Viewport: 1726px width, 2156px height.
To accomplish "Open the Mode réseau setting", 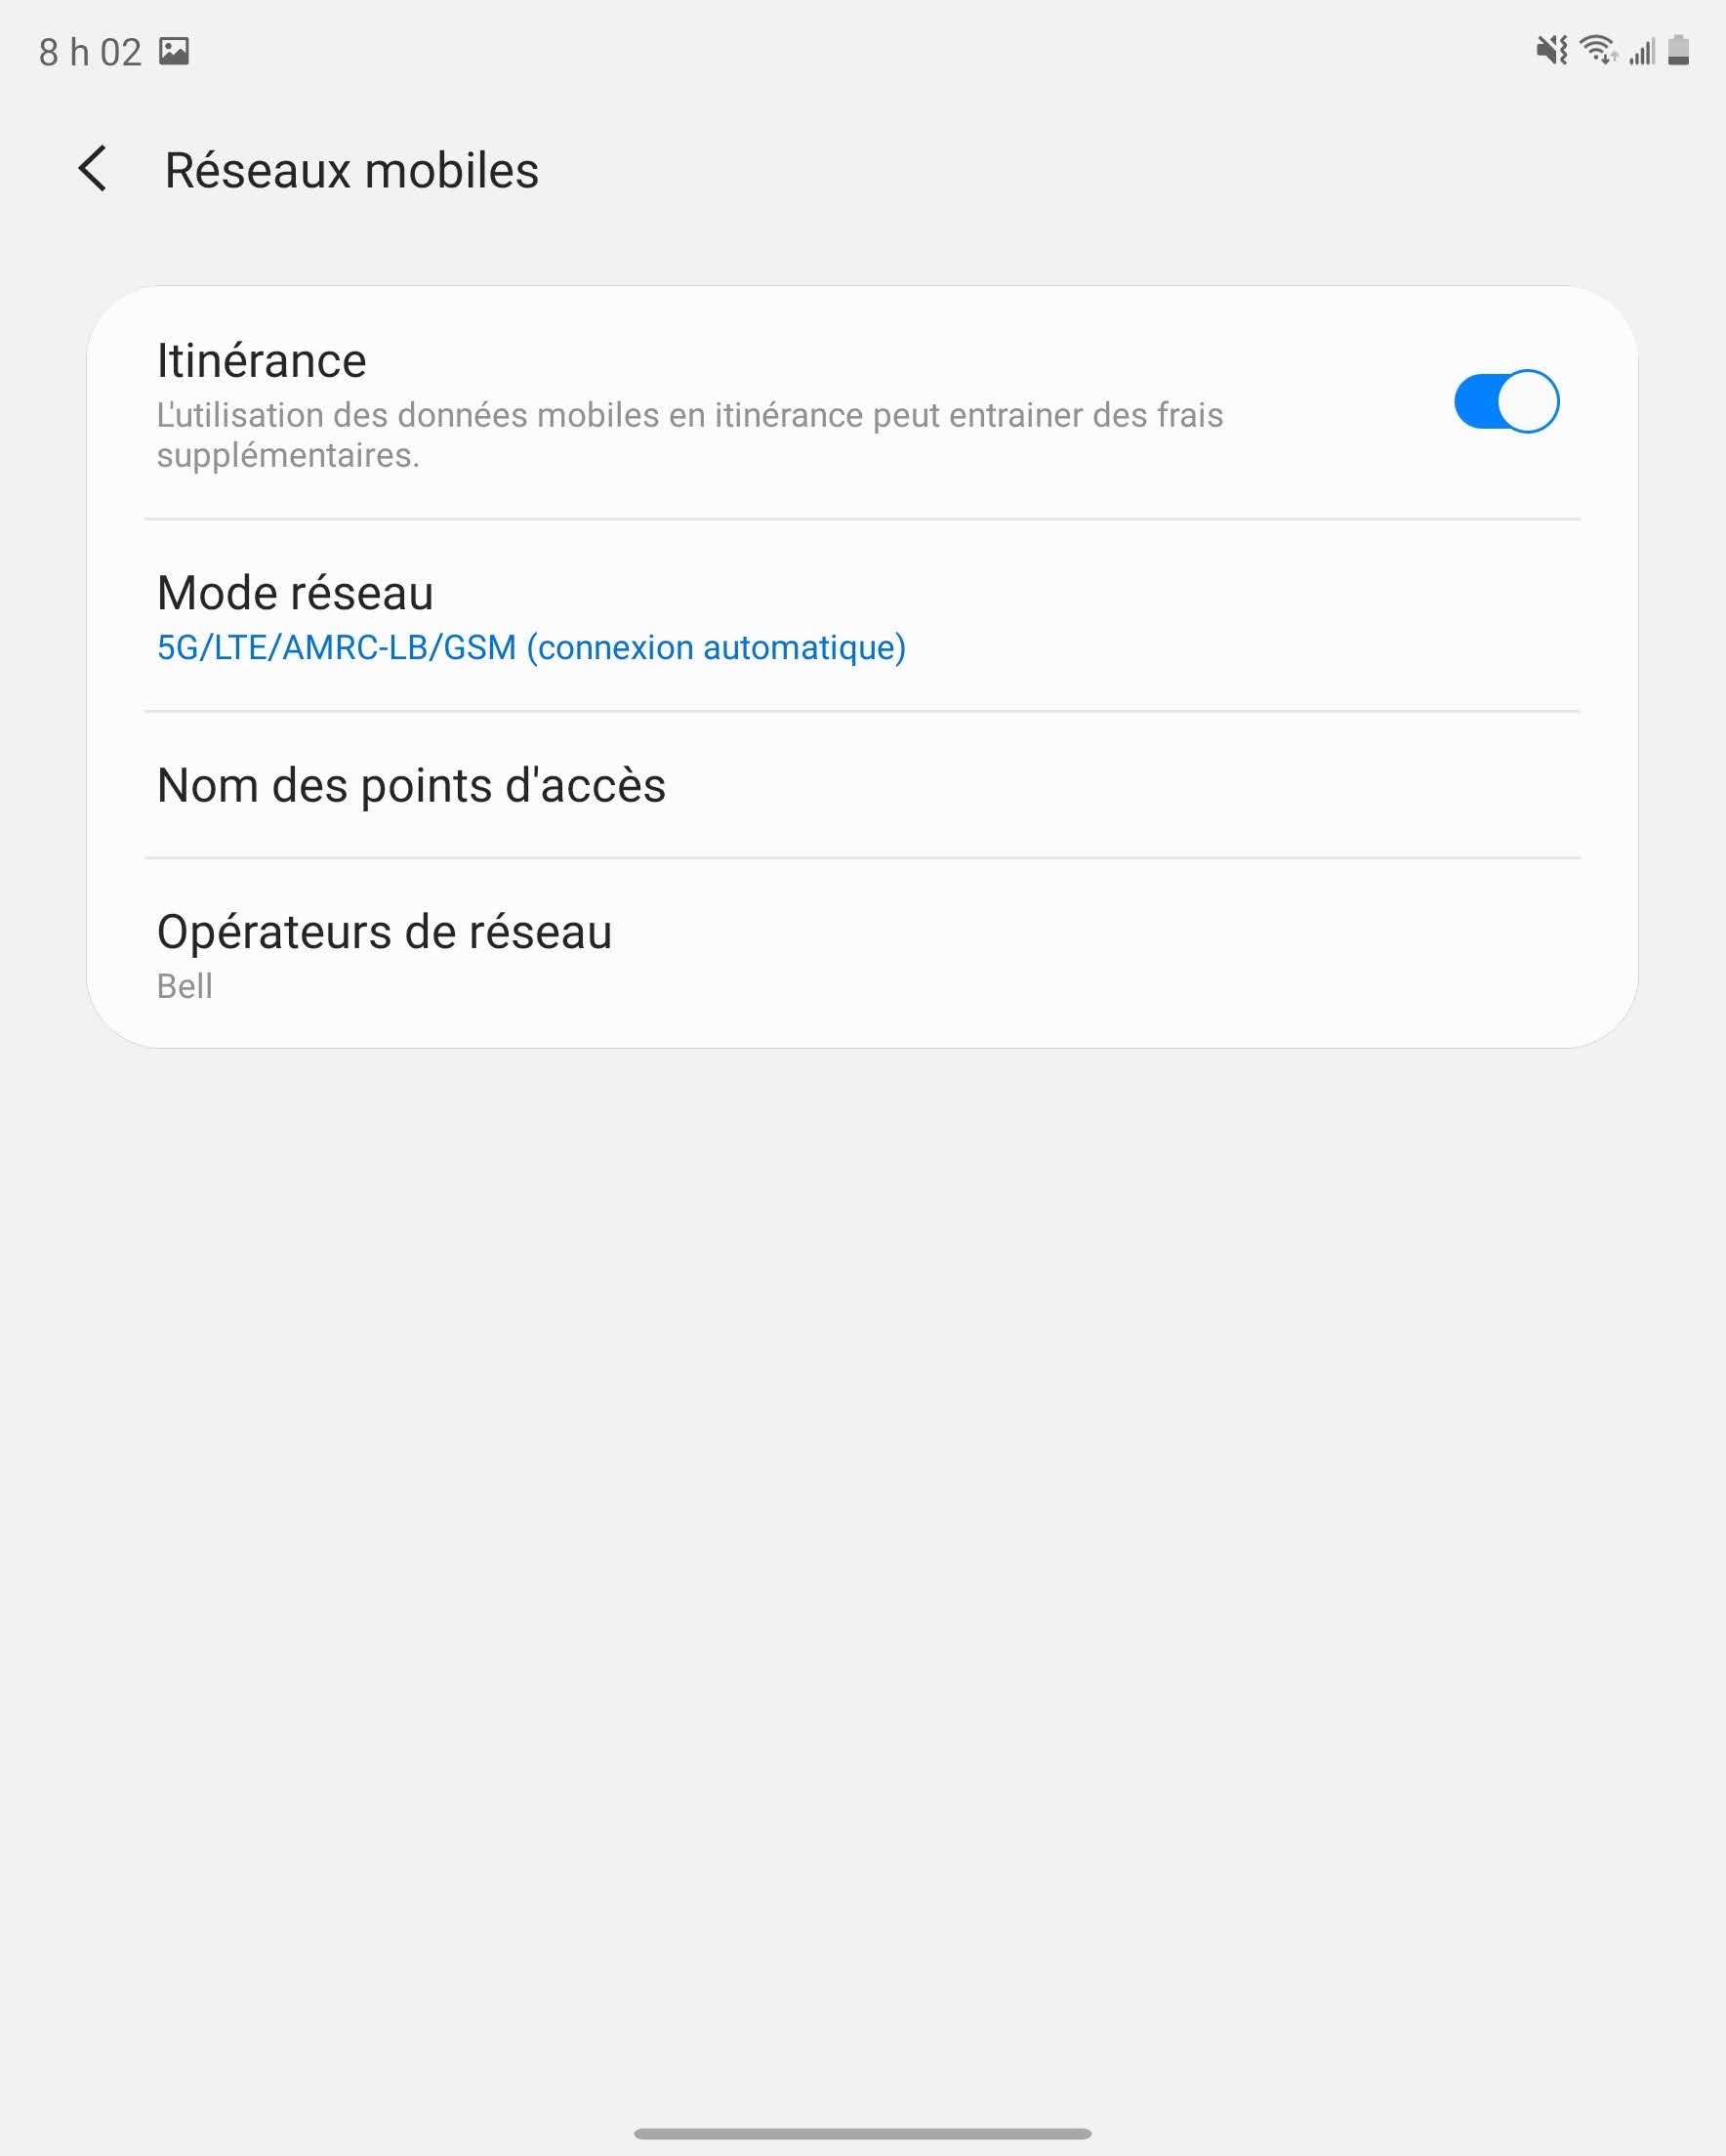I will pos(862,616).
